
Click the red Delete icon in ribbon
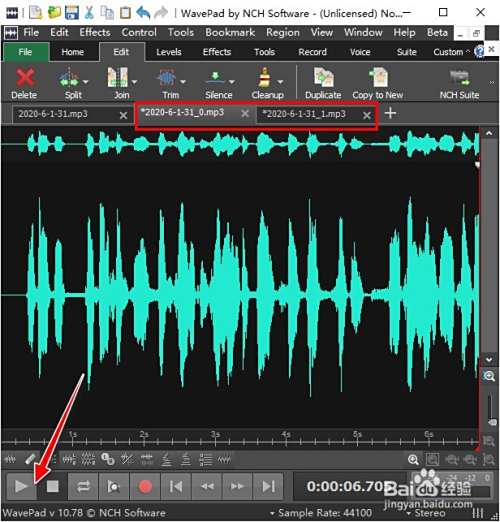click(24, 77)
